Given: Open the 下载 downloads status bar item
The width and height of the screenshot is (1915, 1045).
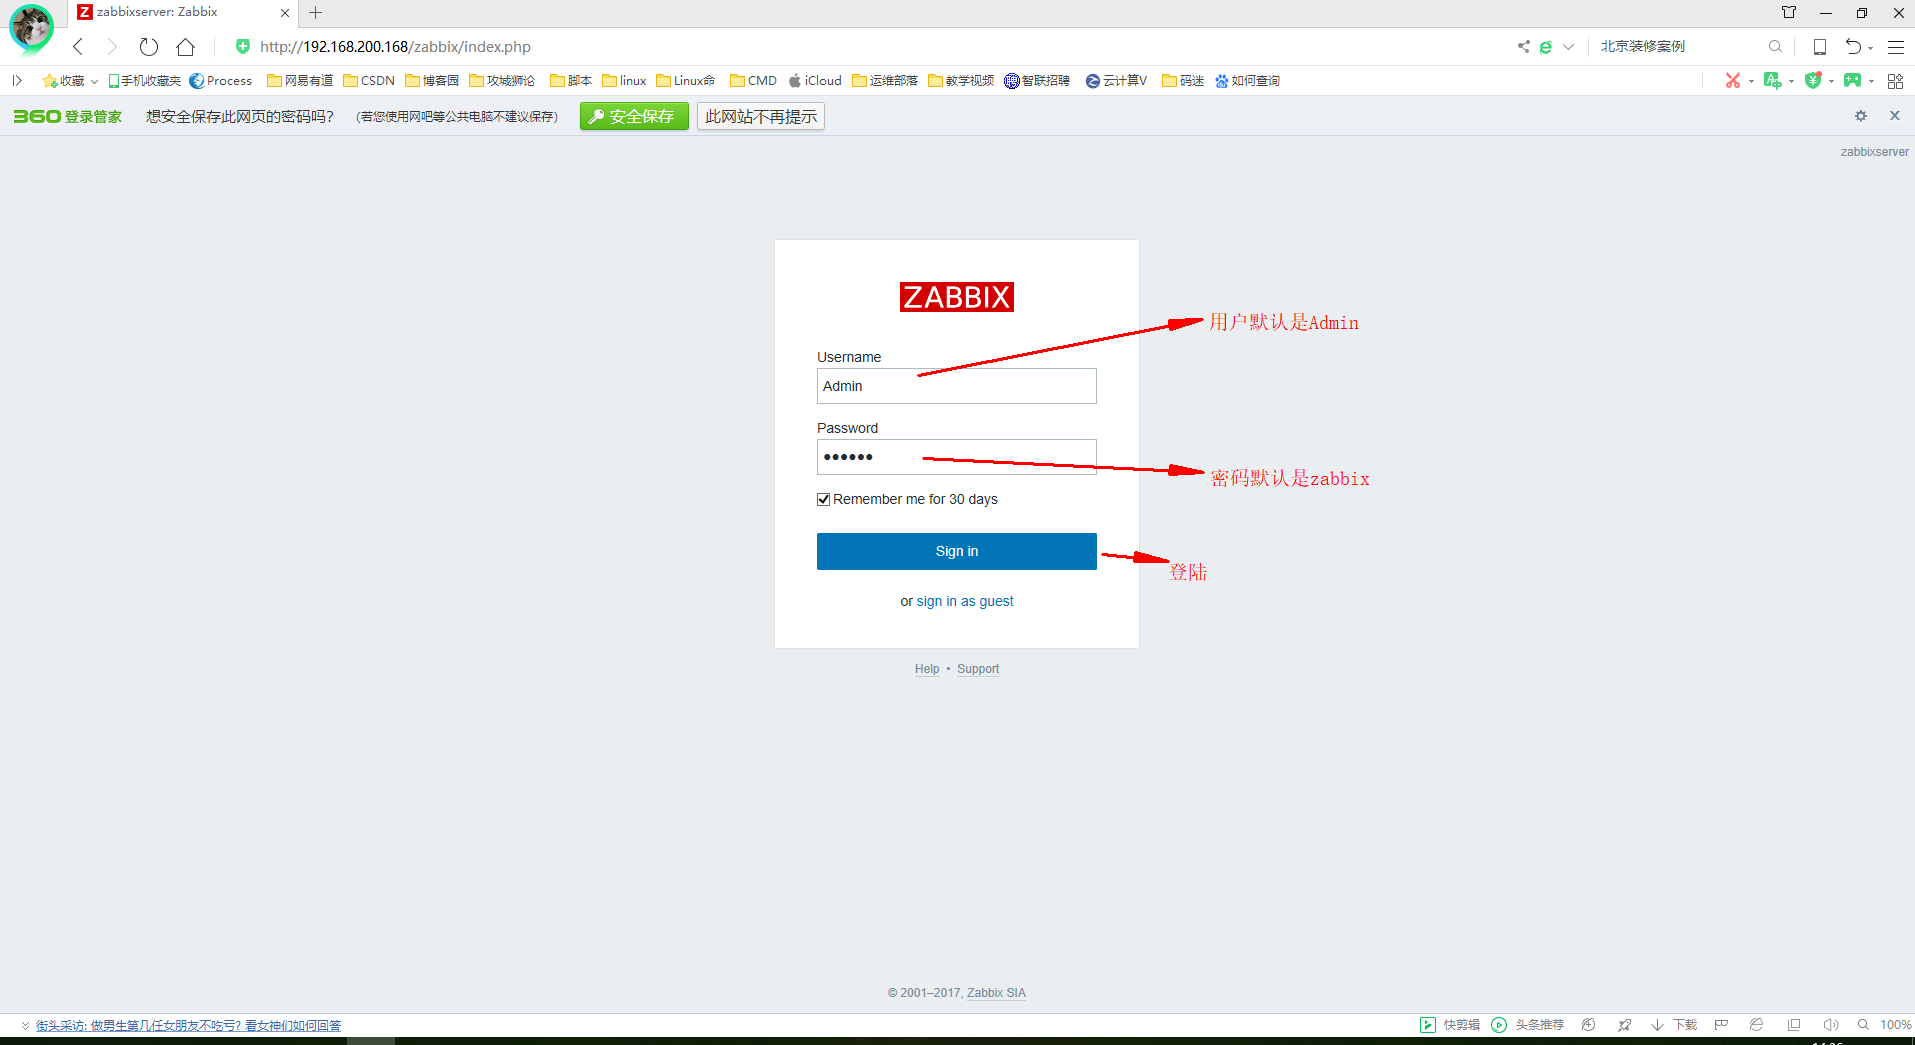Looking at the screenshot, I should (1674, 1025).
